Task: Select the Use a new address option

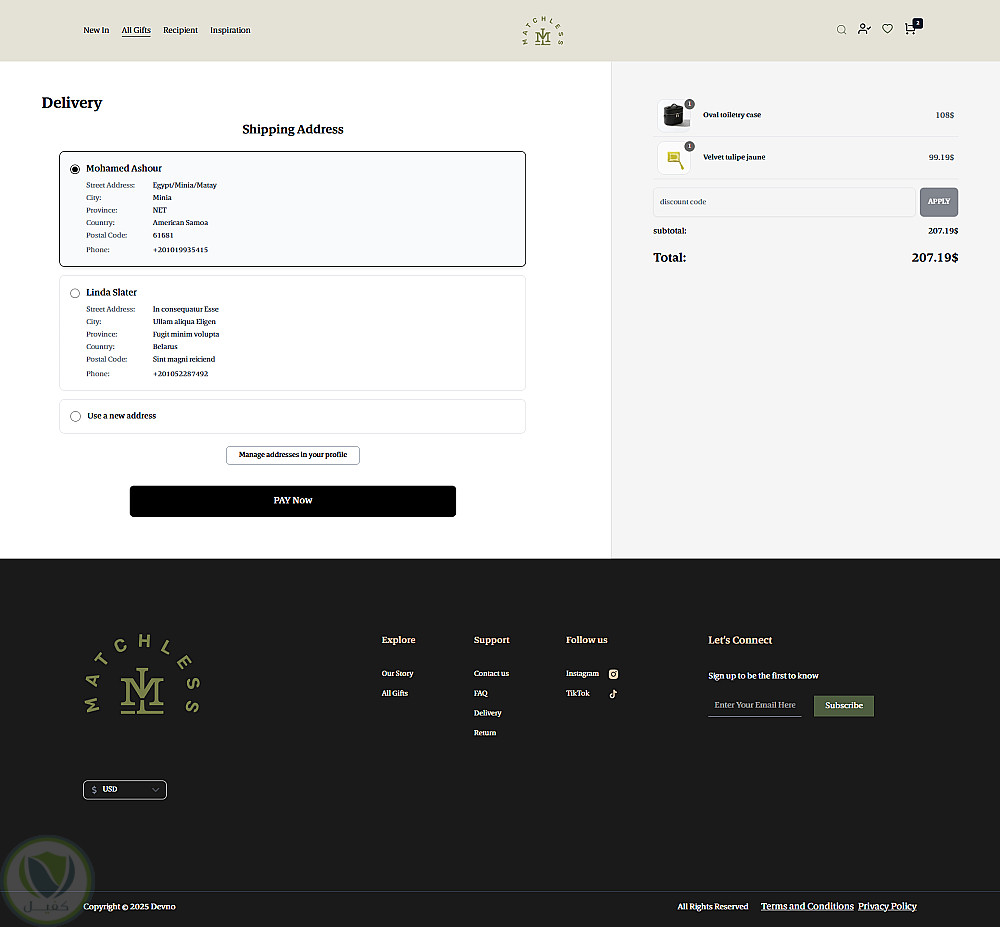Action: pyautogui.click(x=75, y=416)
